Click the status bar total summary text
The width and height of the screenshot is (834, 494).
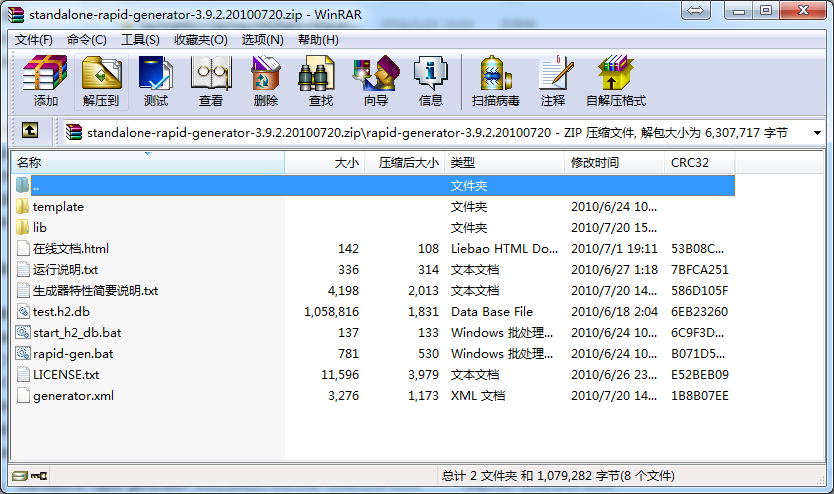pos(558,475)
